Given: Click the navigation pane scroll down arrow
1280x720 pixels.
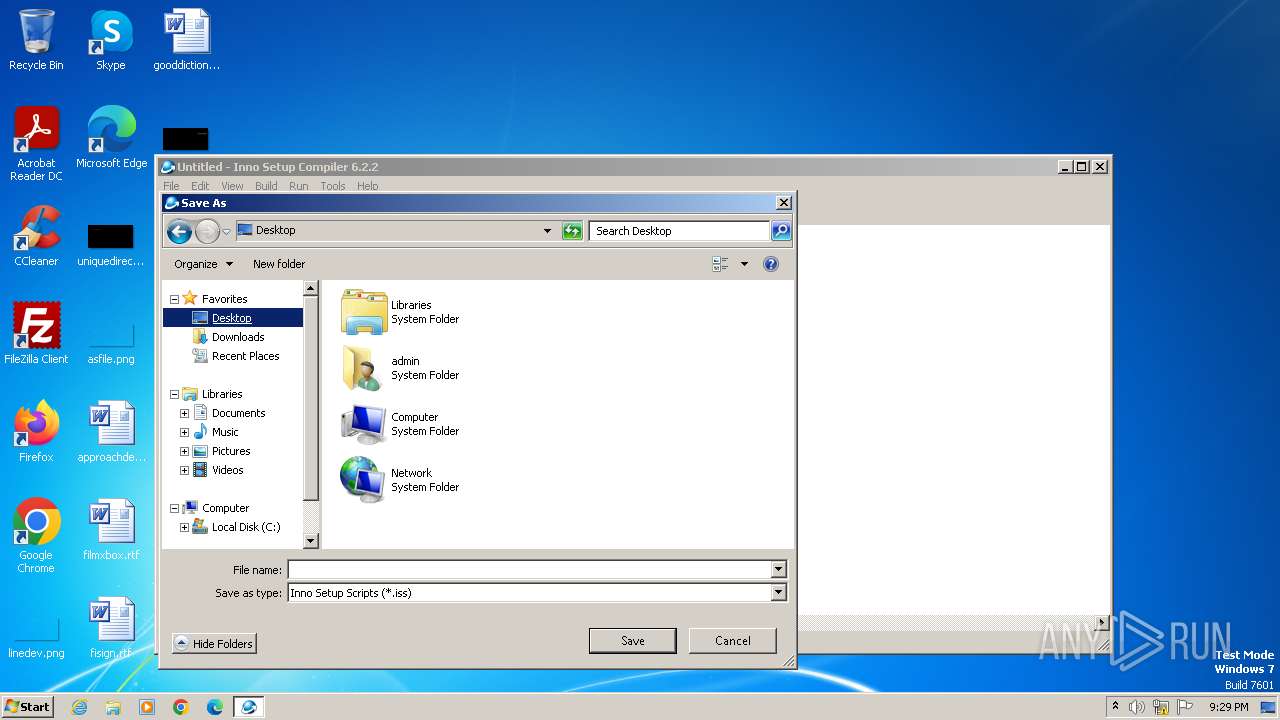Looking at the screenshot, I should click(x=310, y=541).
